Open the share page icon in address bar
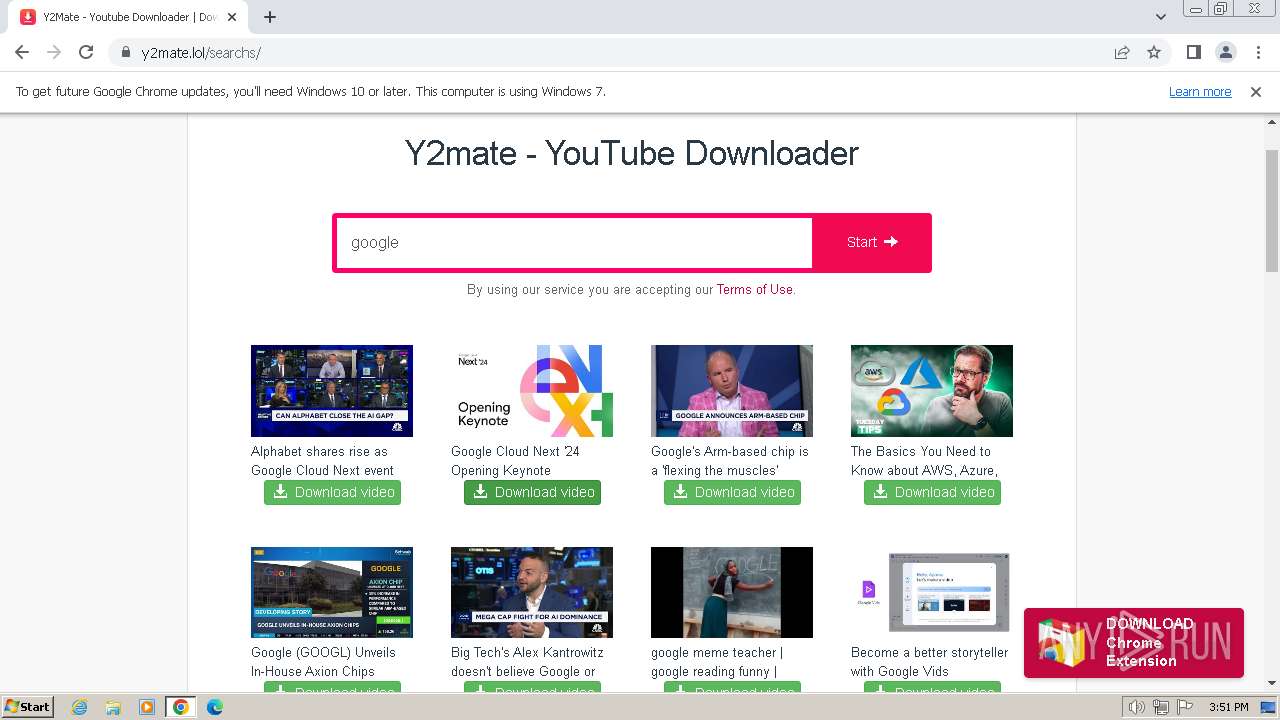This screenshot has height=720, width=1280. 1122,53
